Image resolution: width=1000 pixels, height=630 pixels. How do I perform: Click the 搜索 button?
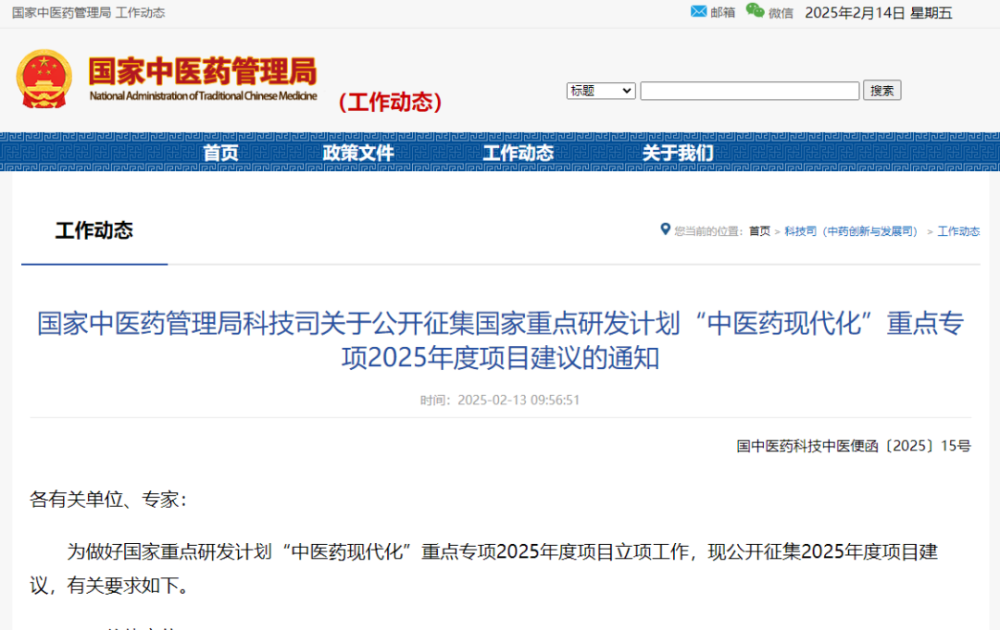pos(882,91)
